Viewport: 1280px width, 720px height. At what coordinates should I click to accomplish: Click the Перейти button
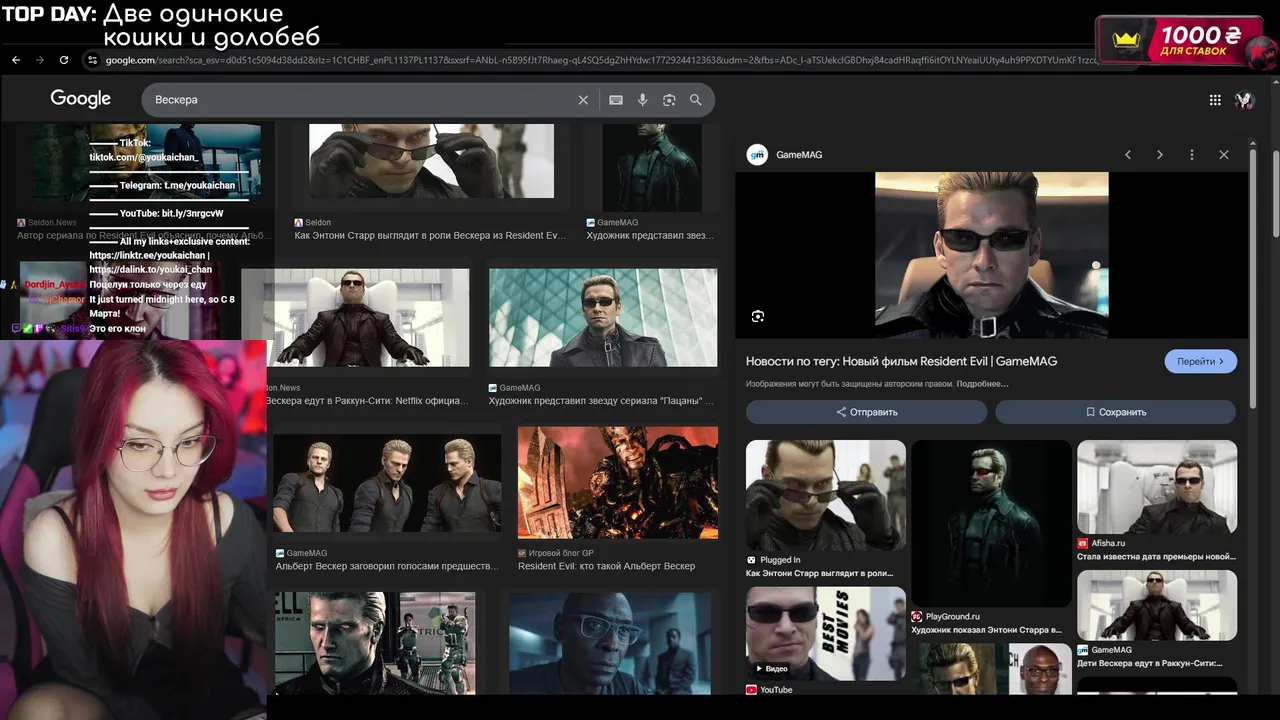(x=1201, y=361)
